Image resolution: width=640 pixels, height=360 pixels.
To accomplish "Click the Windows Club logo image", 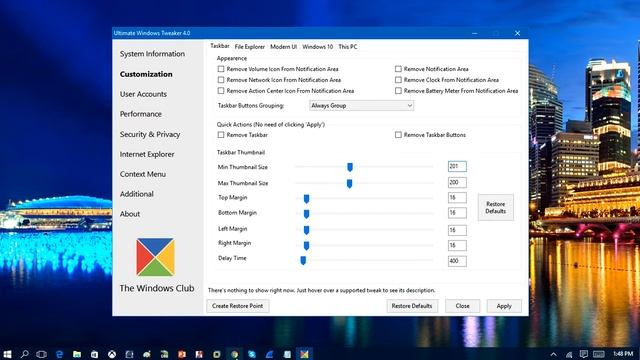I will tap(156, 257).
